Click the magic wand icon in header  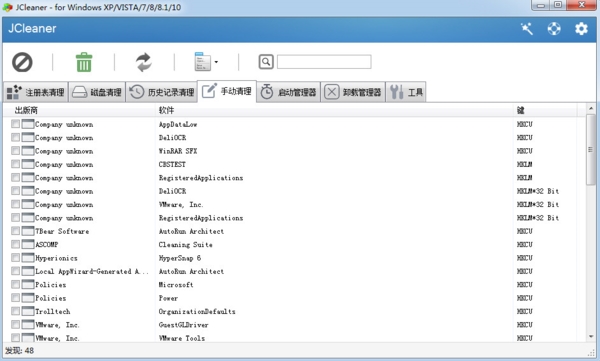[527, 29]
